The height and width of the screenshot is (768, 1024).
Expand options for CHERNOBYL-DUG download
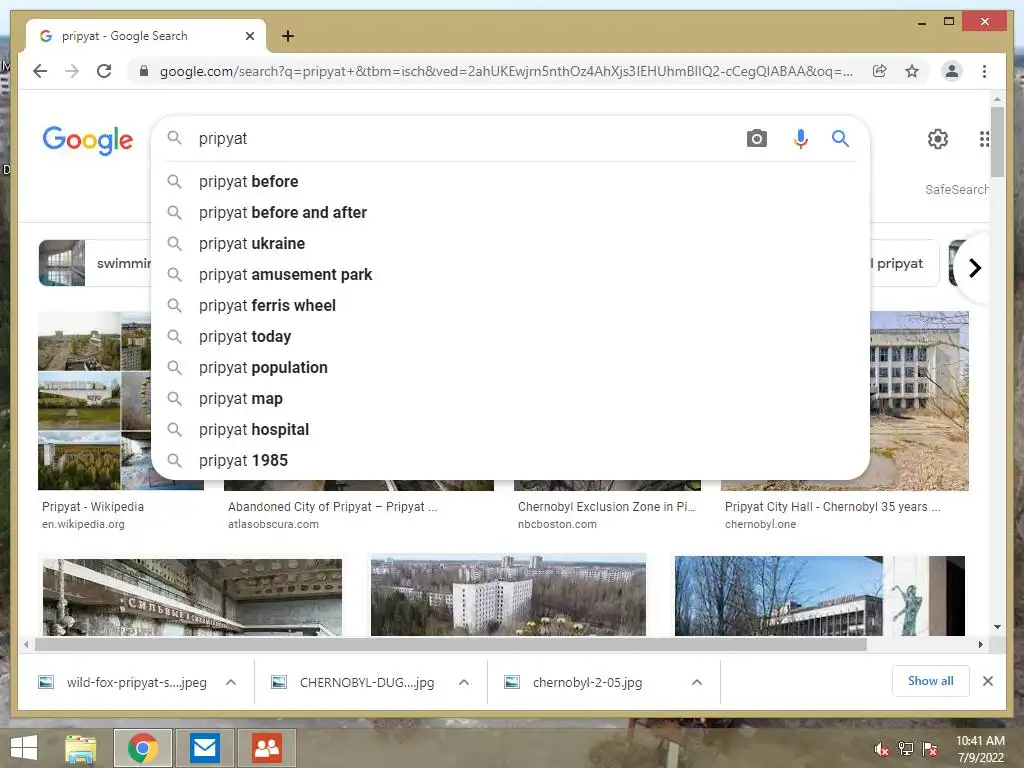[464, 682]
